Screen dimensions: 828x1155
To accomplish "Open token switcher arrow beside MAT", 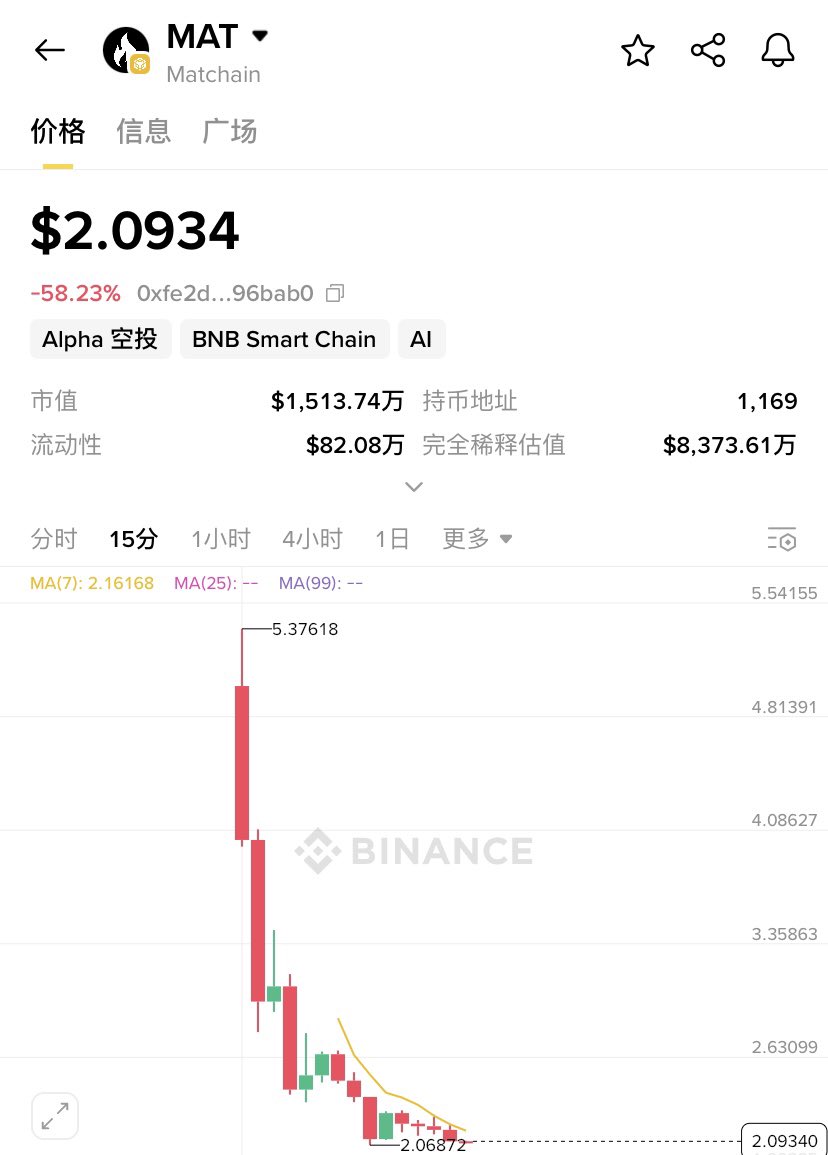I will pos(260,35).
